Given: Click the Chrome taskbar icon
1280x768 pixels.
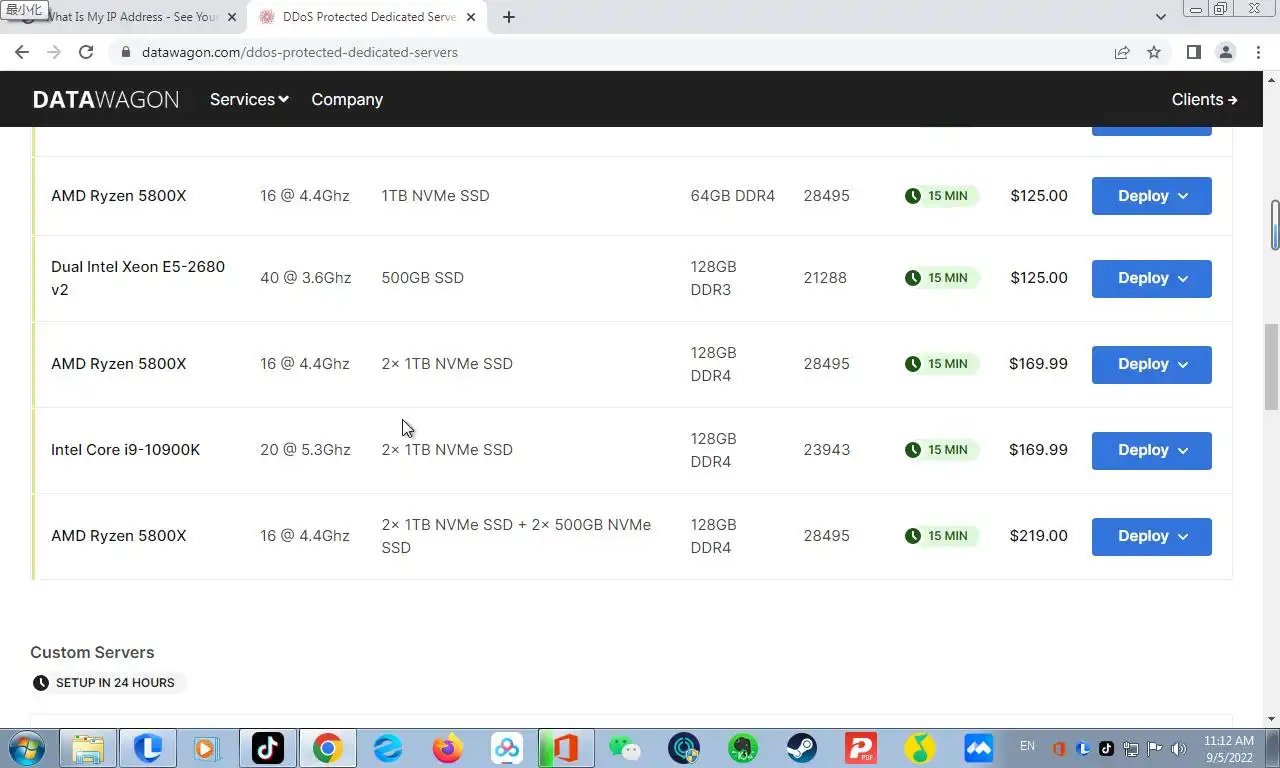Looking at the screenshot, I should pos(327,748).
